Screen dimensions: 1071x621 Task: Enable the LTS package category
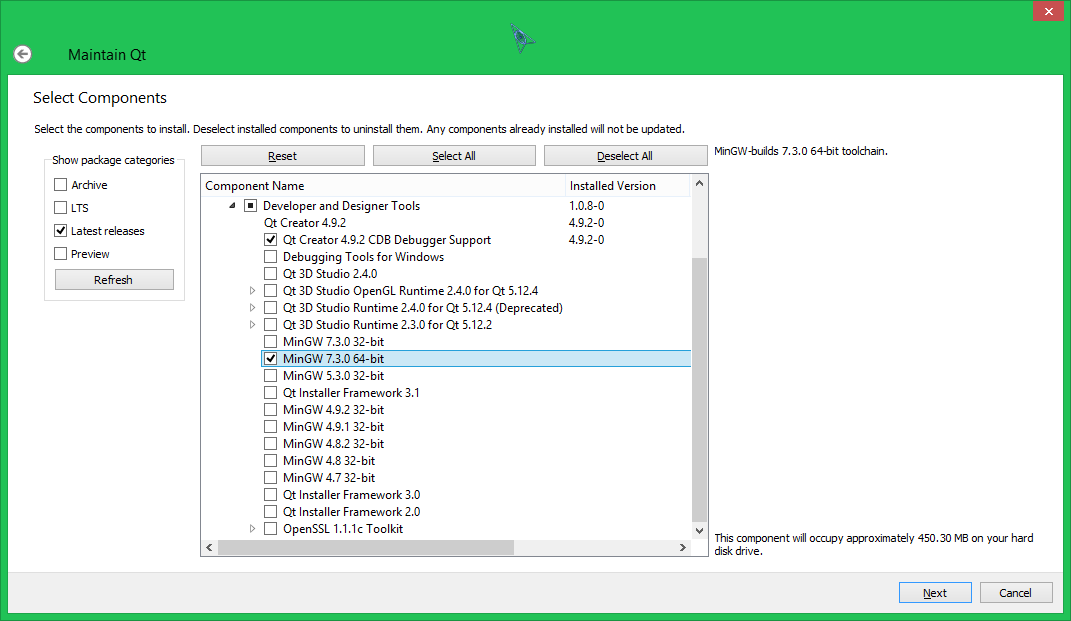click(61, 208)
